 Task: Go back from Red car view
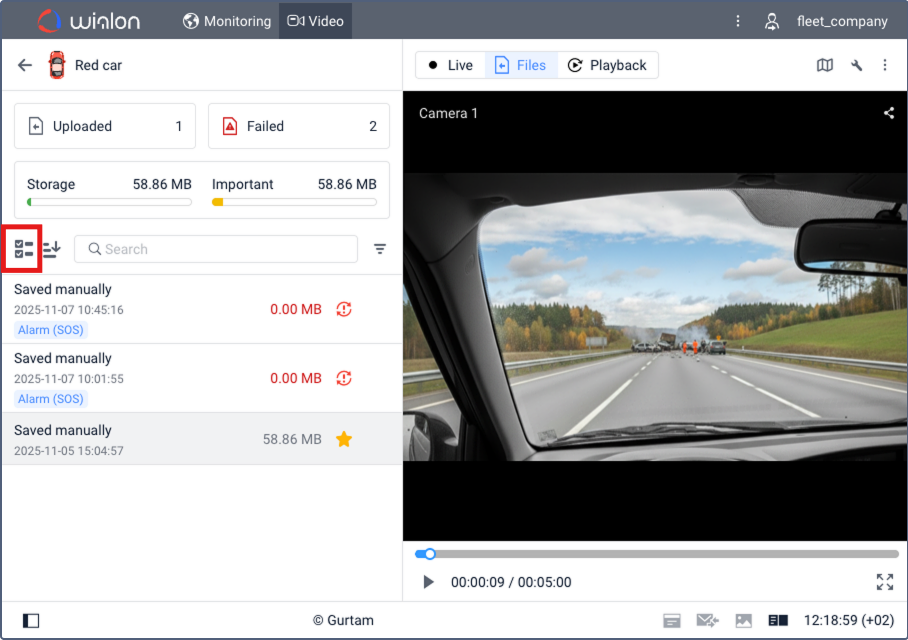(x=25, y=66)
